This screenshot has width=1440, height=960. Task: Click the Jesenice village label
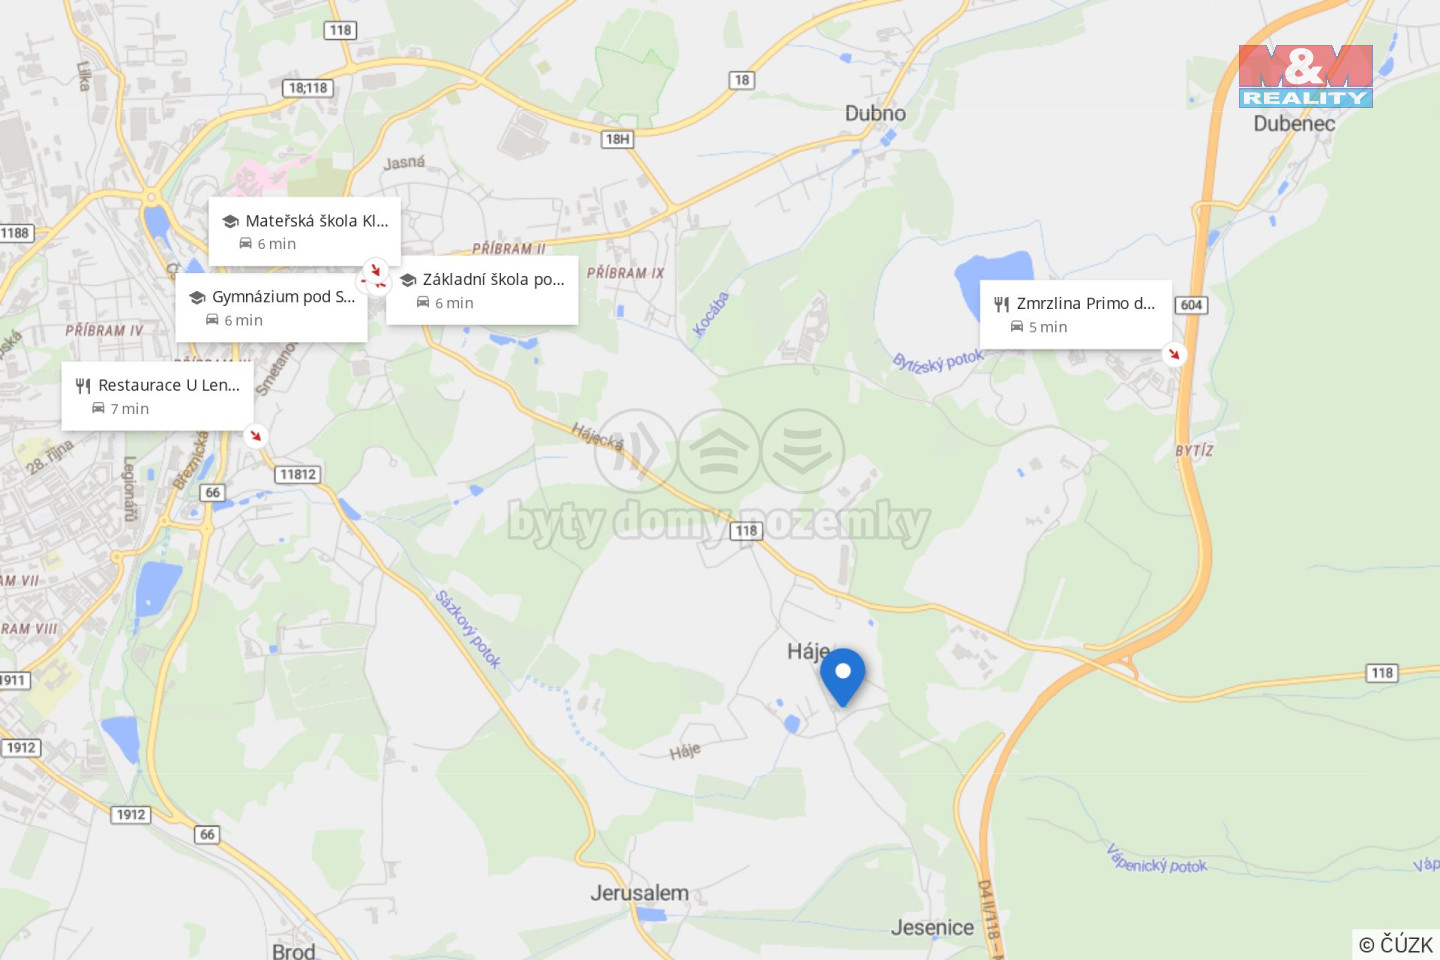[x=932, y=928]
